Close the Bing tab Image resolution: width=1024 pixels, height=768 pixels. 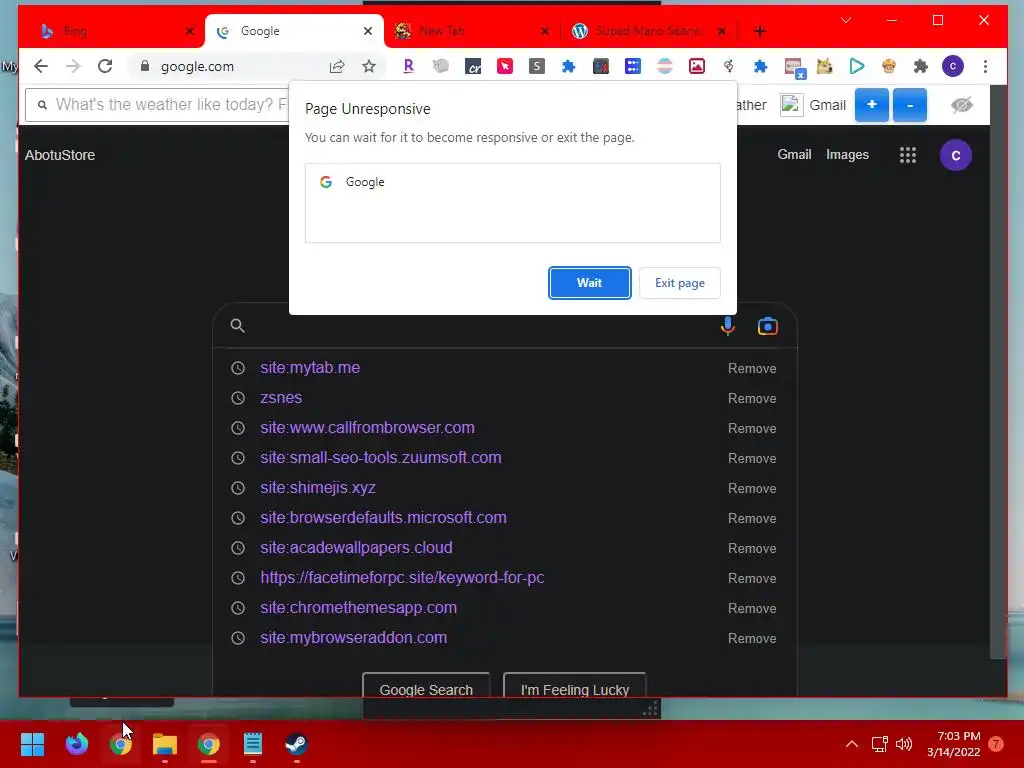189,31
